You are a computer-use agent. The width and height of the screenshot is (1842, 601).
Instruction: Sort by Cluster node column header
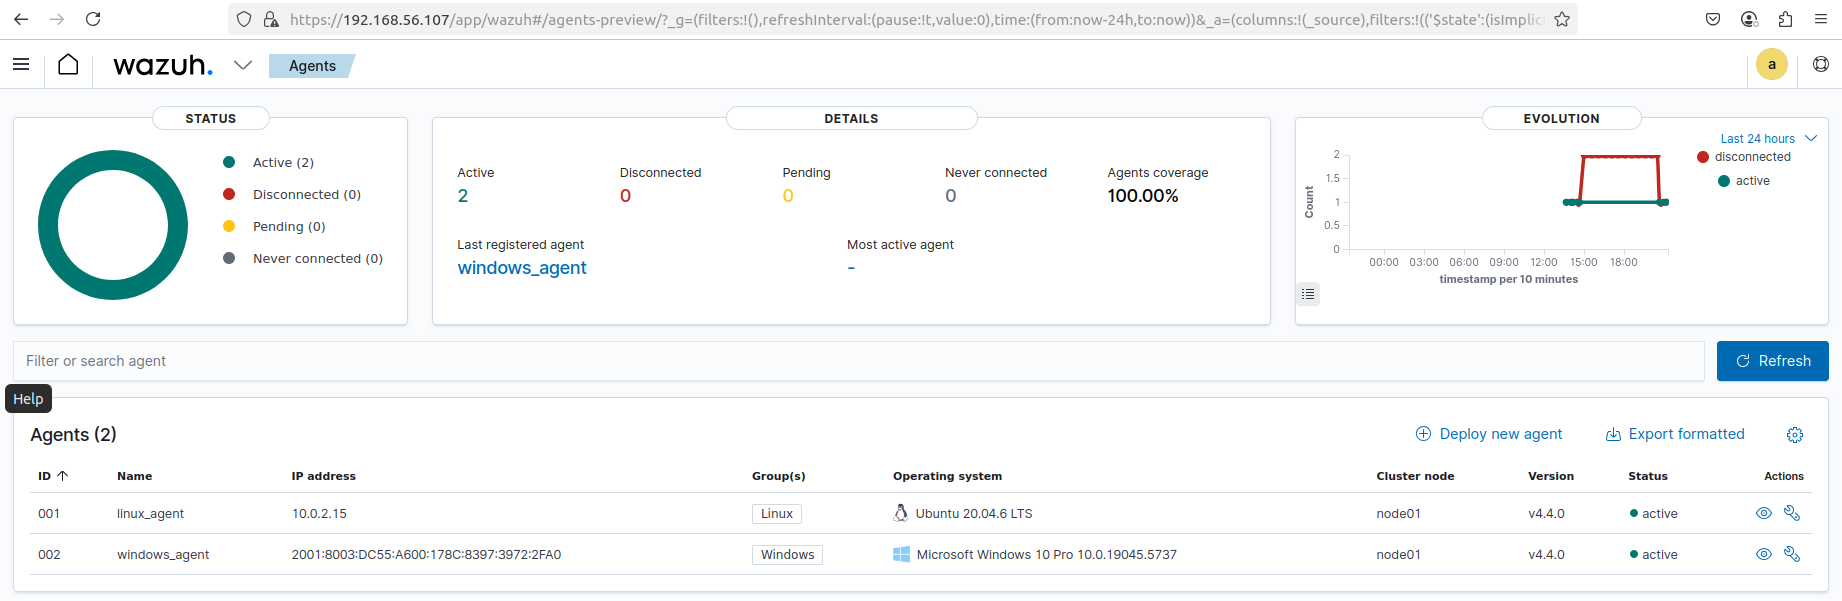[x=1415, y=476]
